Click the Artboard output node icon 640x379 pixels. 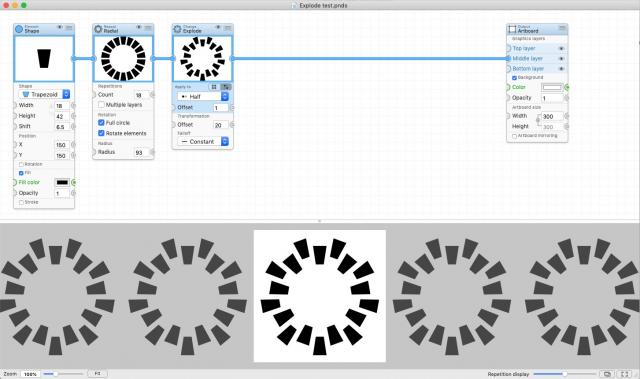[512, 29]
